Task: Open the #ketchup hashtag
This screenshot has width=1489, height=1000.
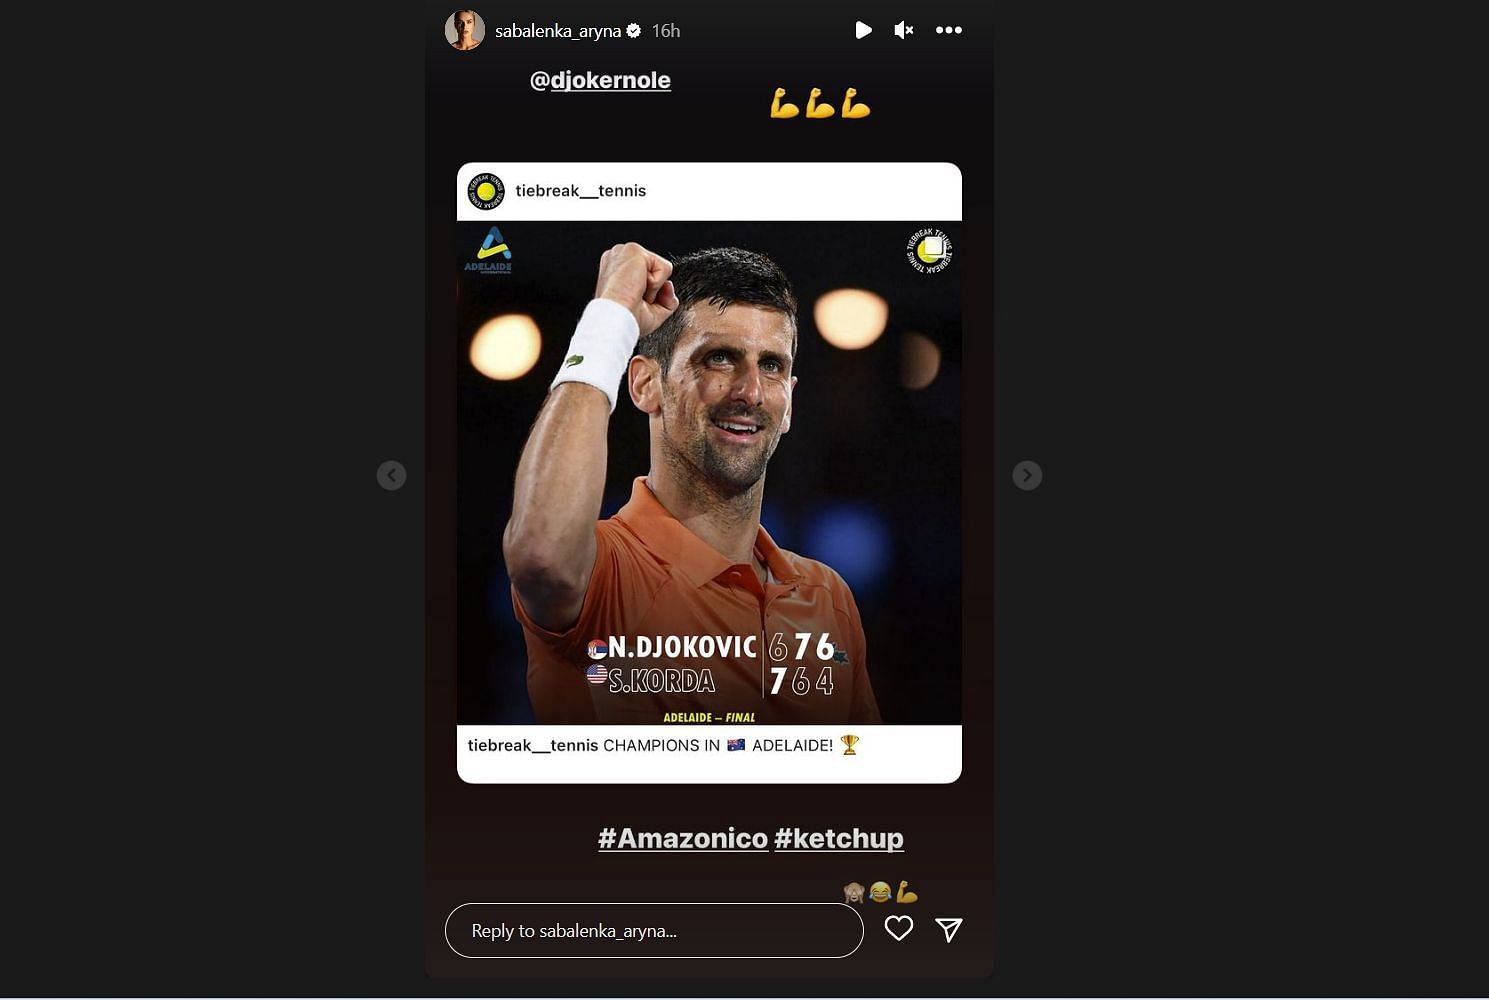Action: [x=839, y=838]
